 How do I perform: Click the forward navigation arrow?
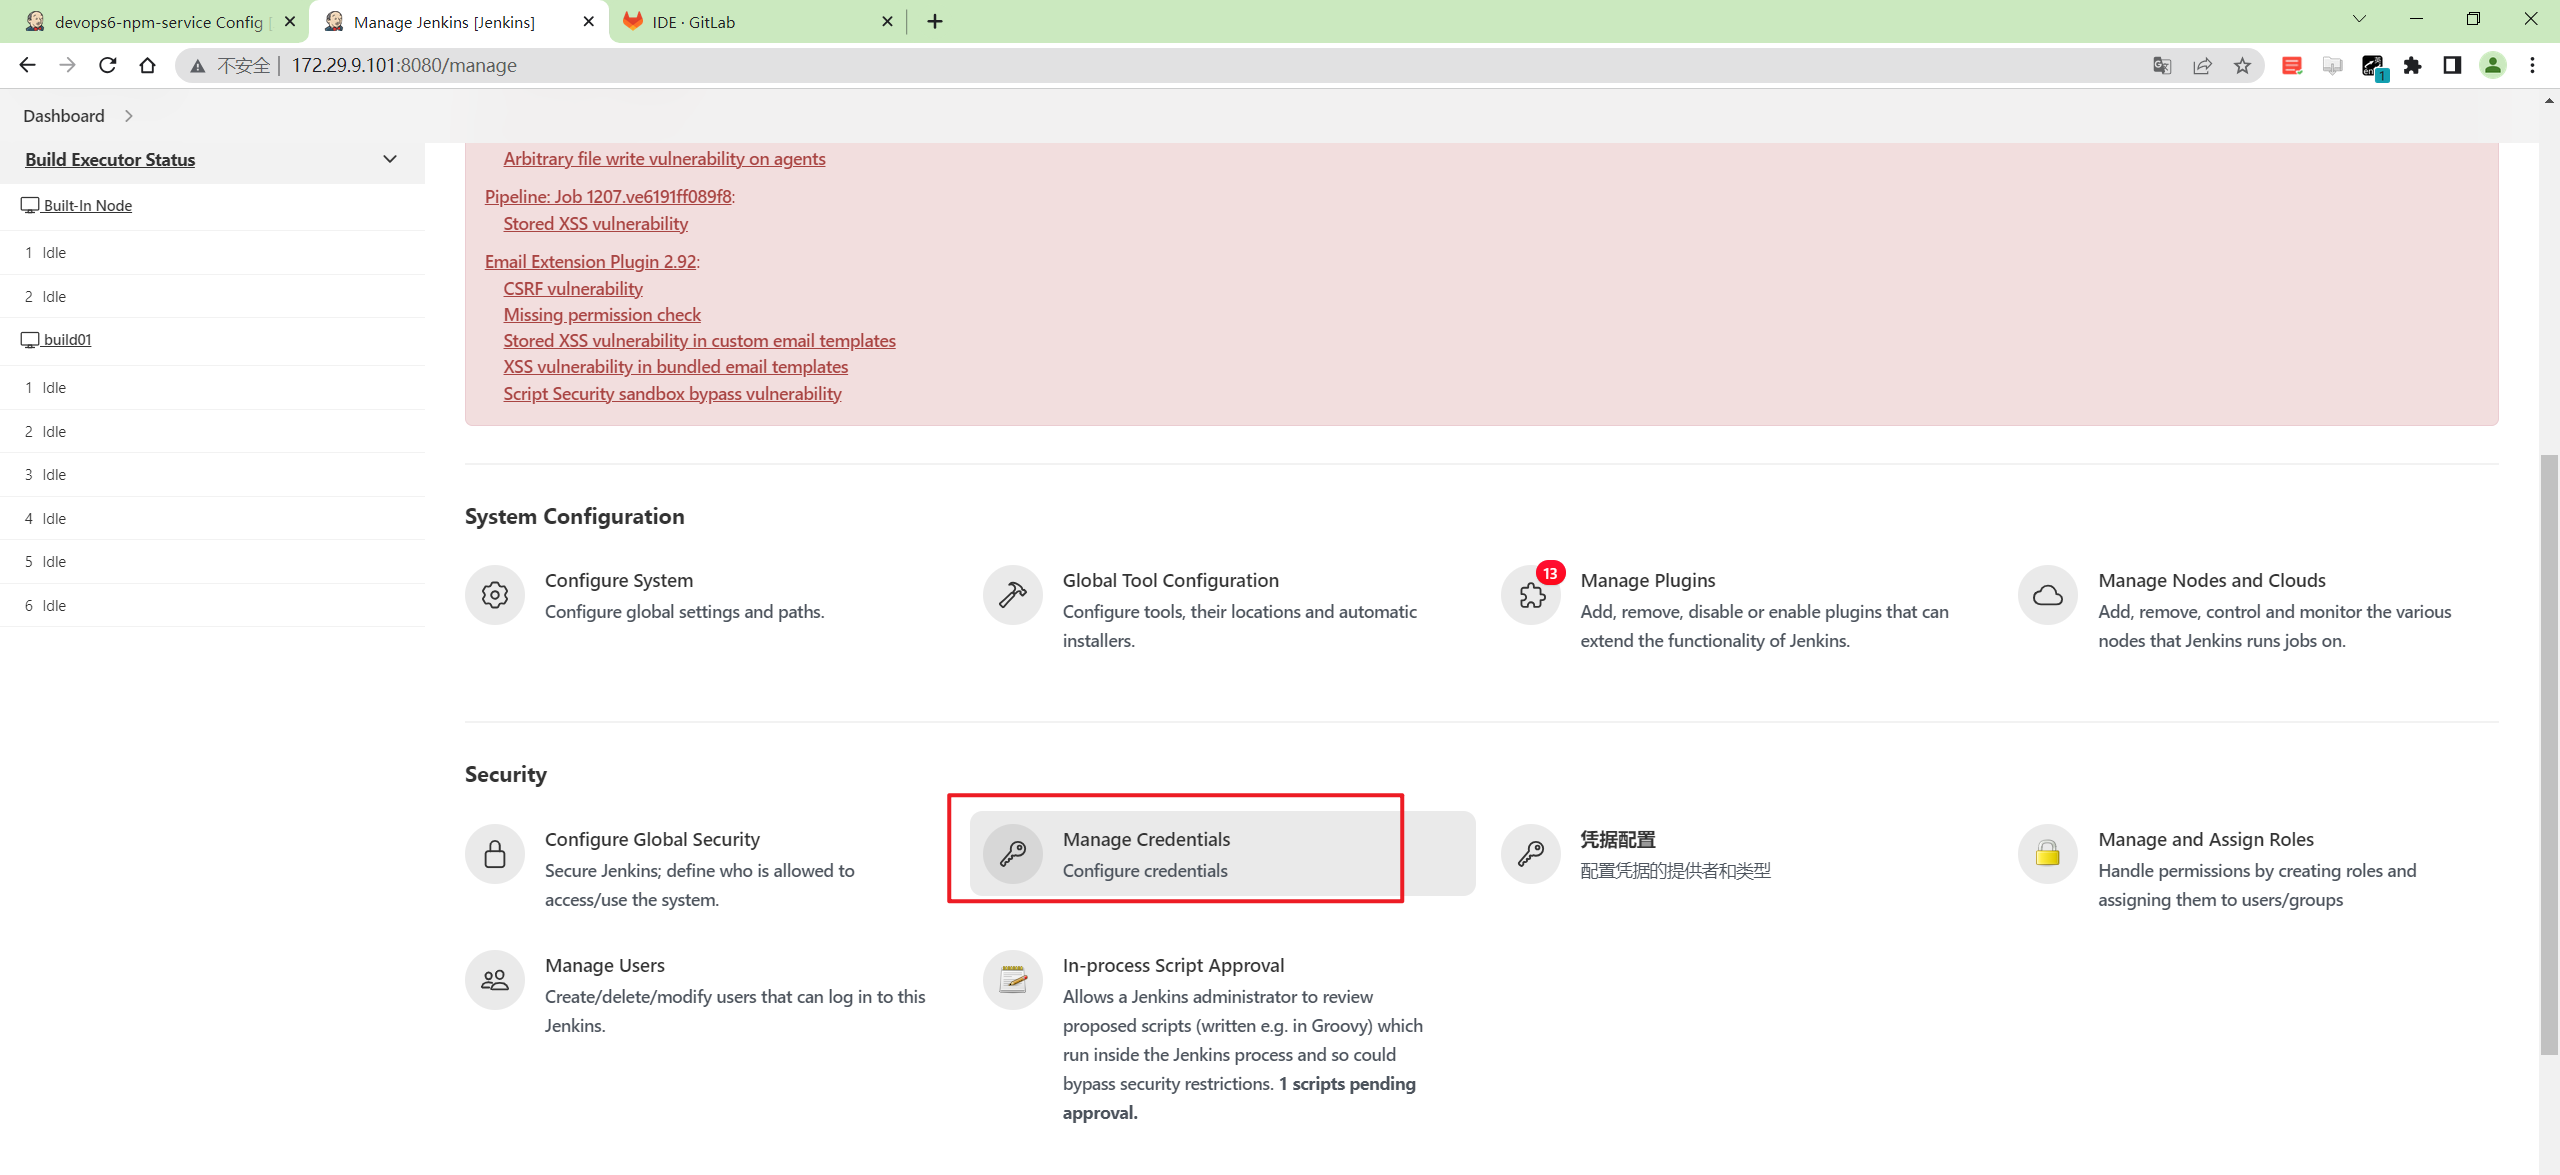tap(67, 65)
